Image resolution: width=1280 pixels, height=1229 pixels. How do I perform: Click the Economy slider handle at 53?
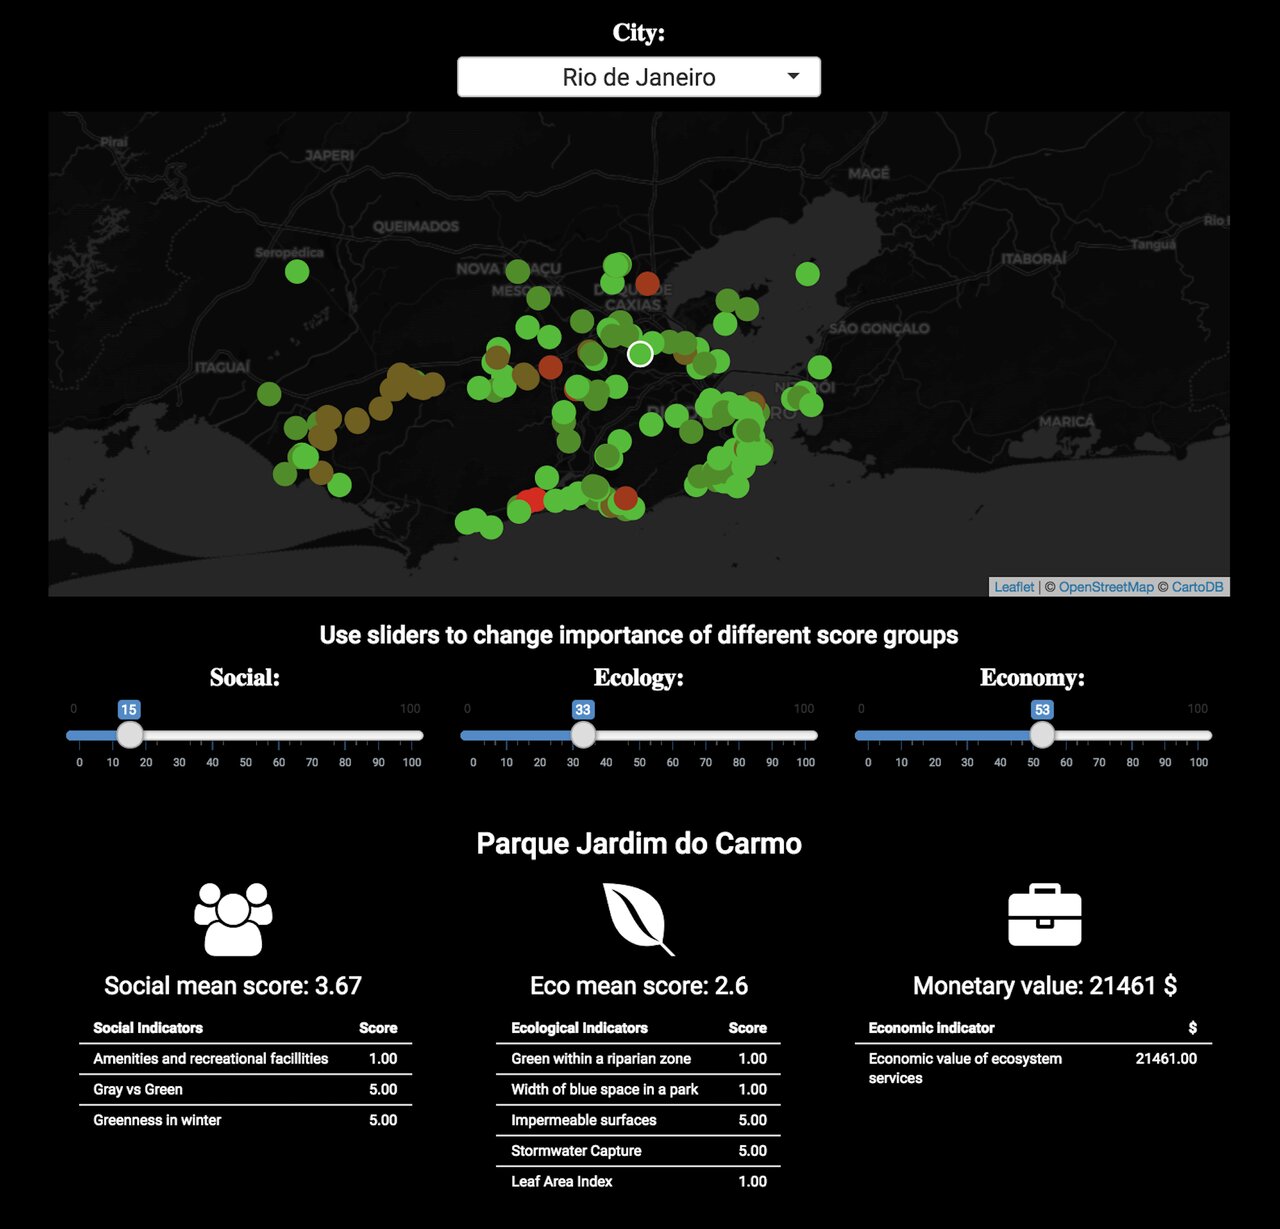click(x=1042, y=735)
